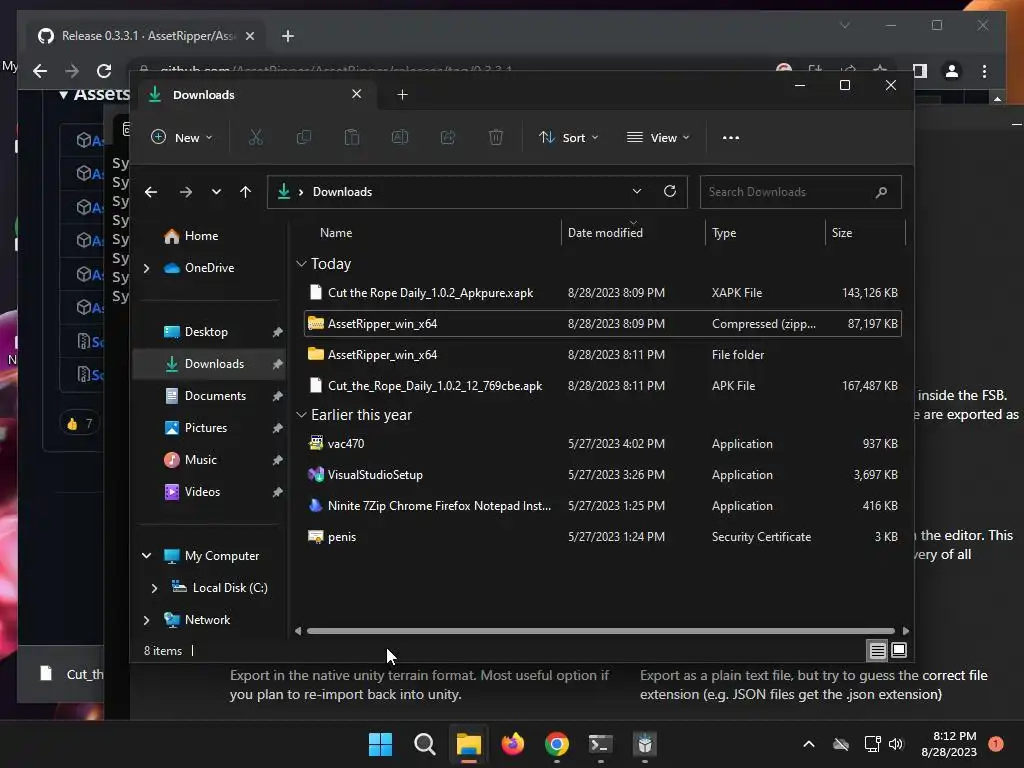Screen dimensions: 1024x768
Task: Collapse the Earlier this year group
Action: pyautogui.click(x=301, y=415)
